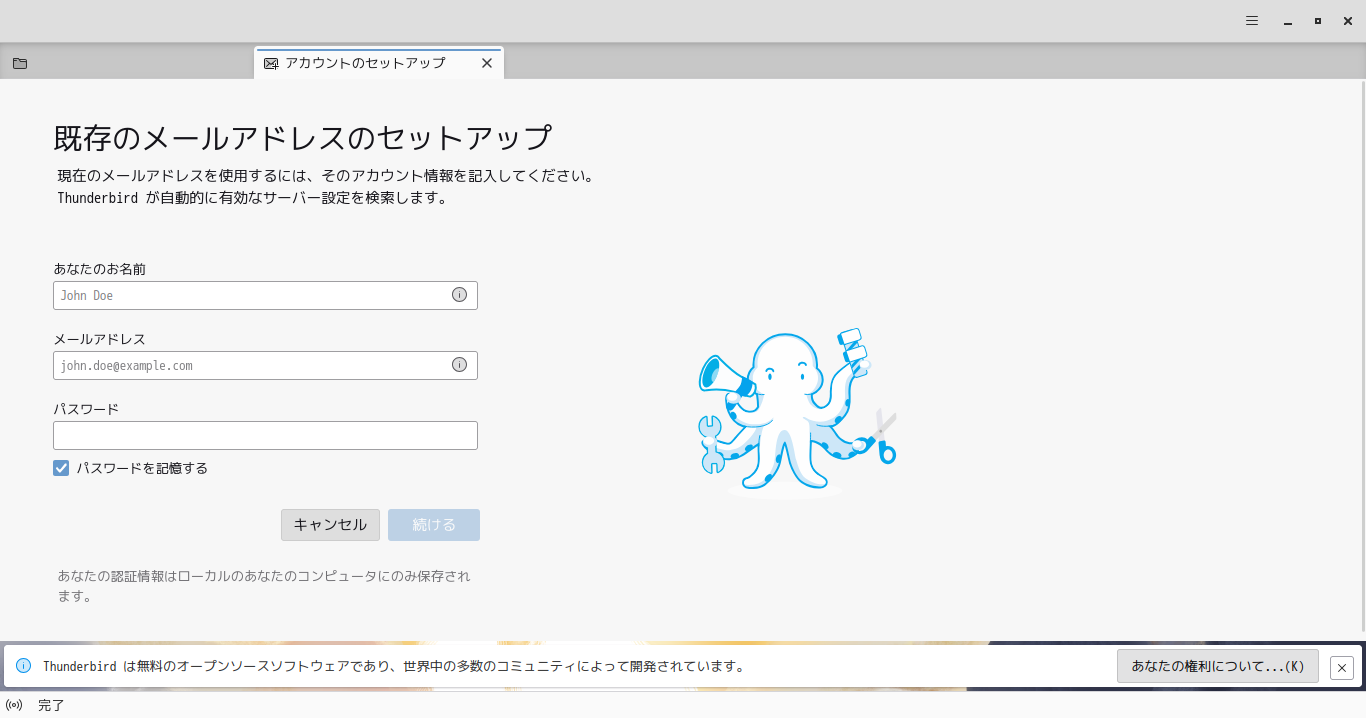This screenshot has height=718, width=1366.
Task: Click the connection status icon in status bar
Action: point(14,705)
